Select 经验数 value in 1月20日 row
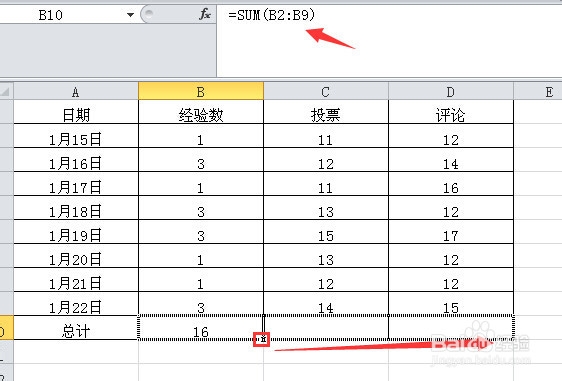This screenshot has width=562, height=381. coord(201,256)
